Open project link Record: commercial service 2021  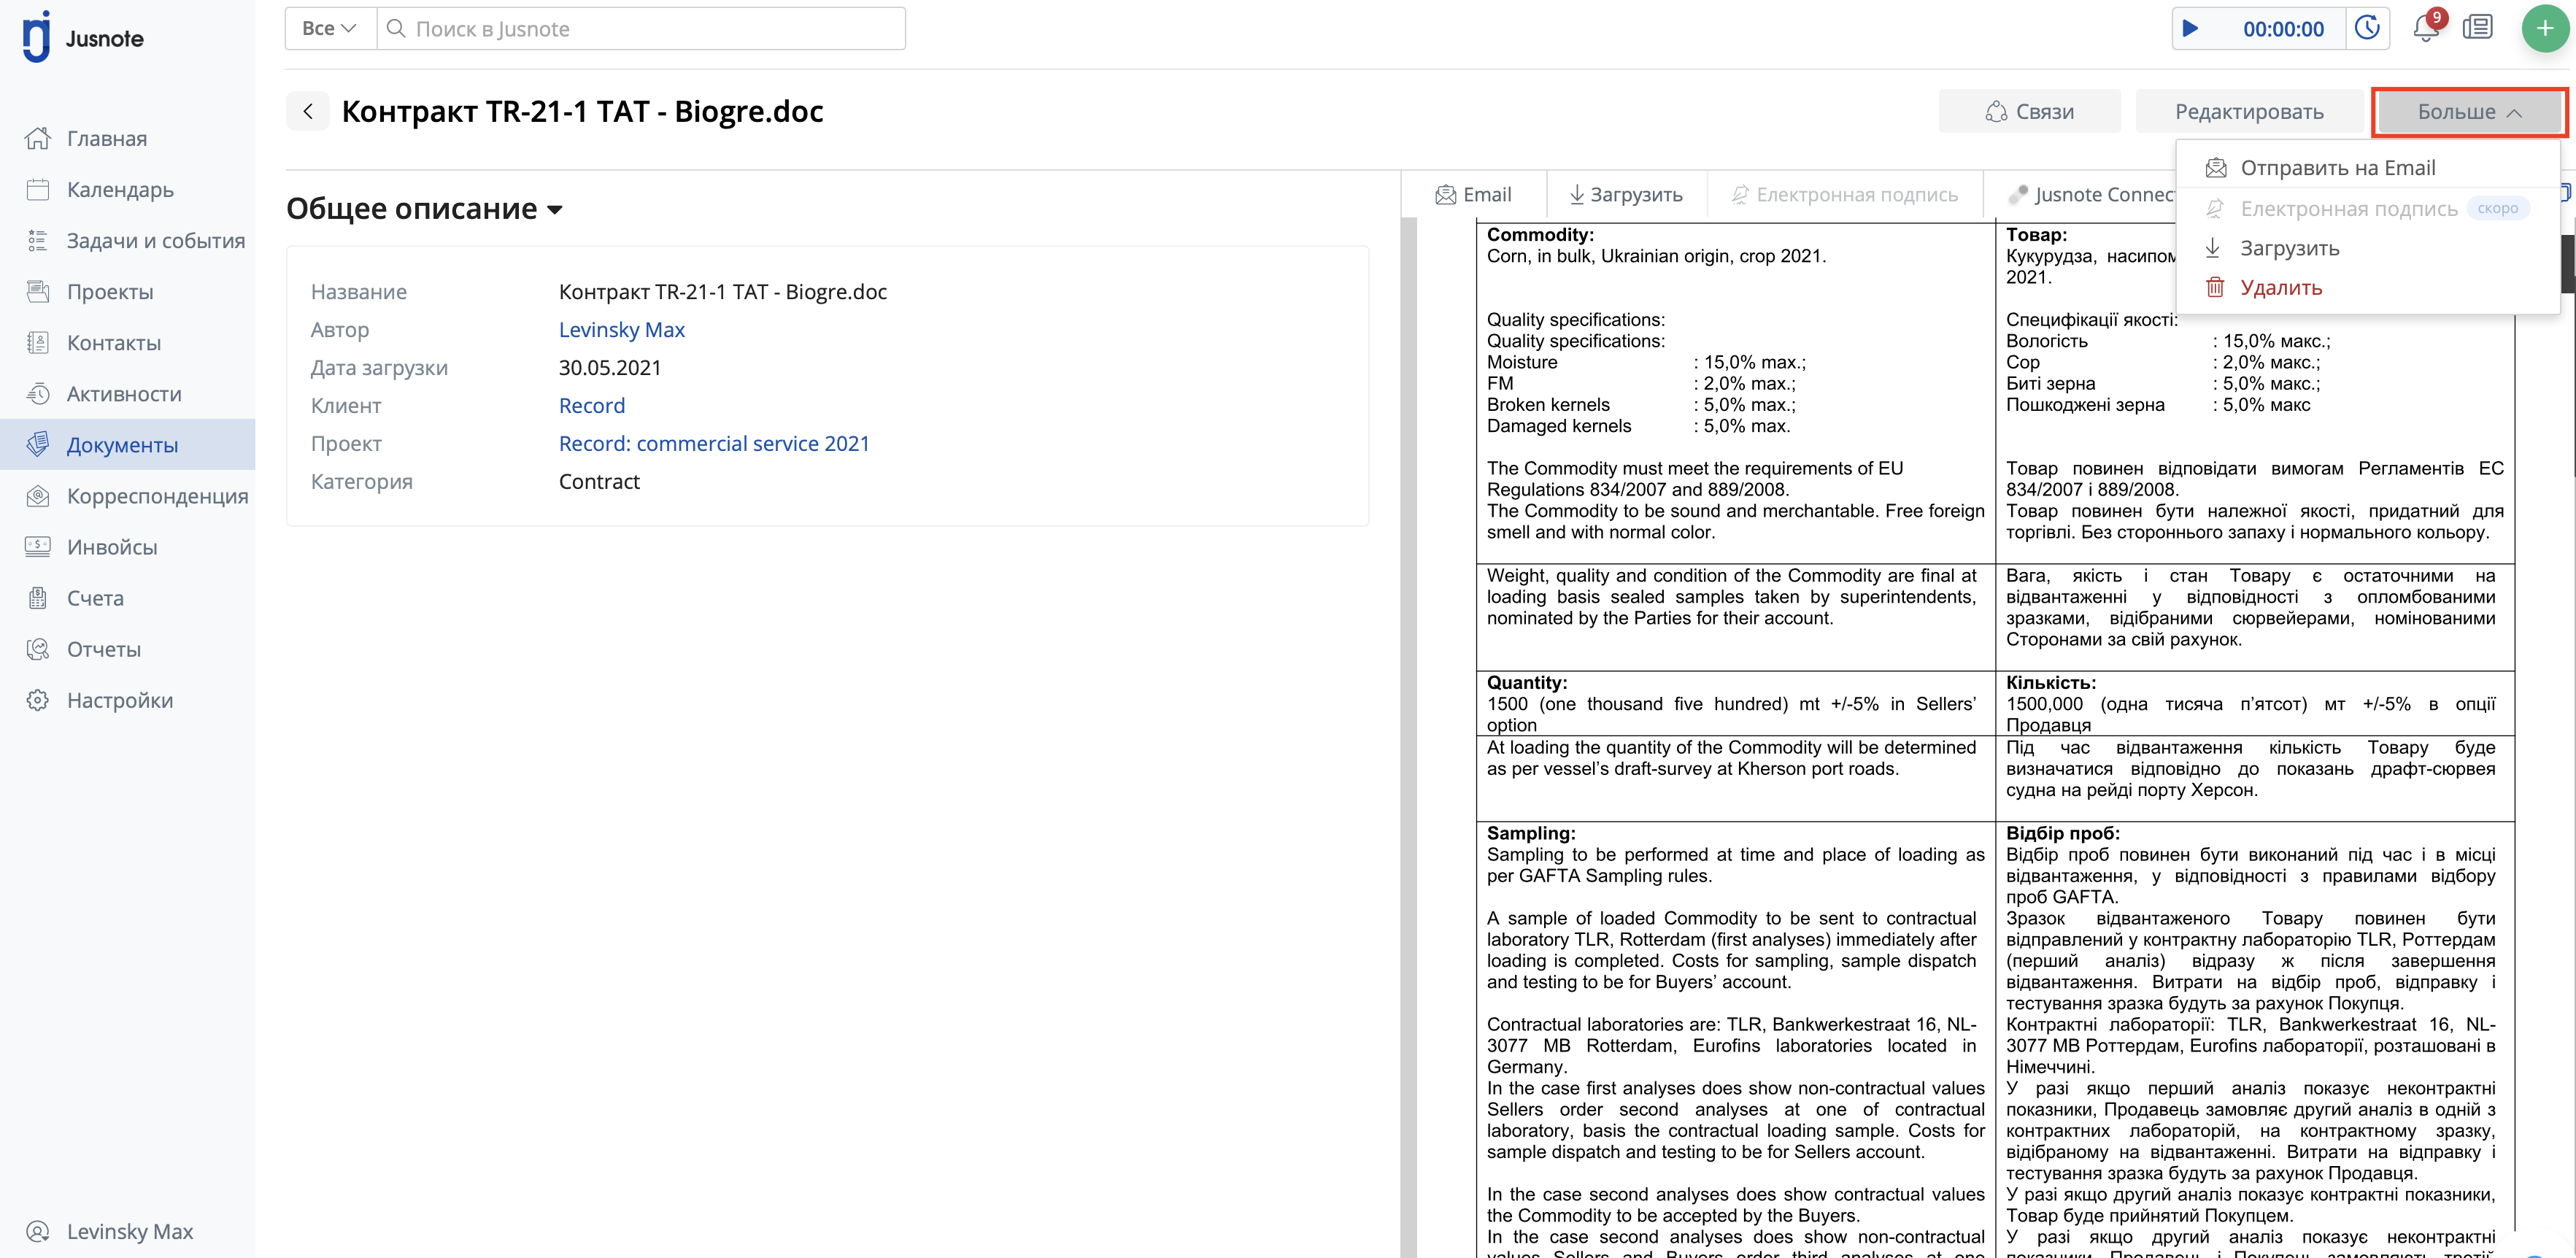tap(714, 443)
